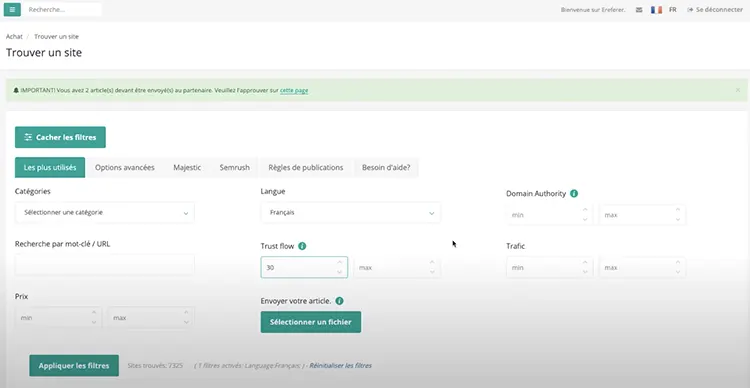Click the French flag icon
750x388 pixels.
click(656, 10)
